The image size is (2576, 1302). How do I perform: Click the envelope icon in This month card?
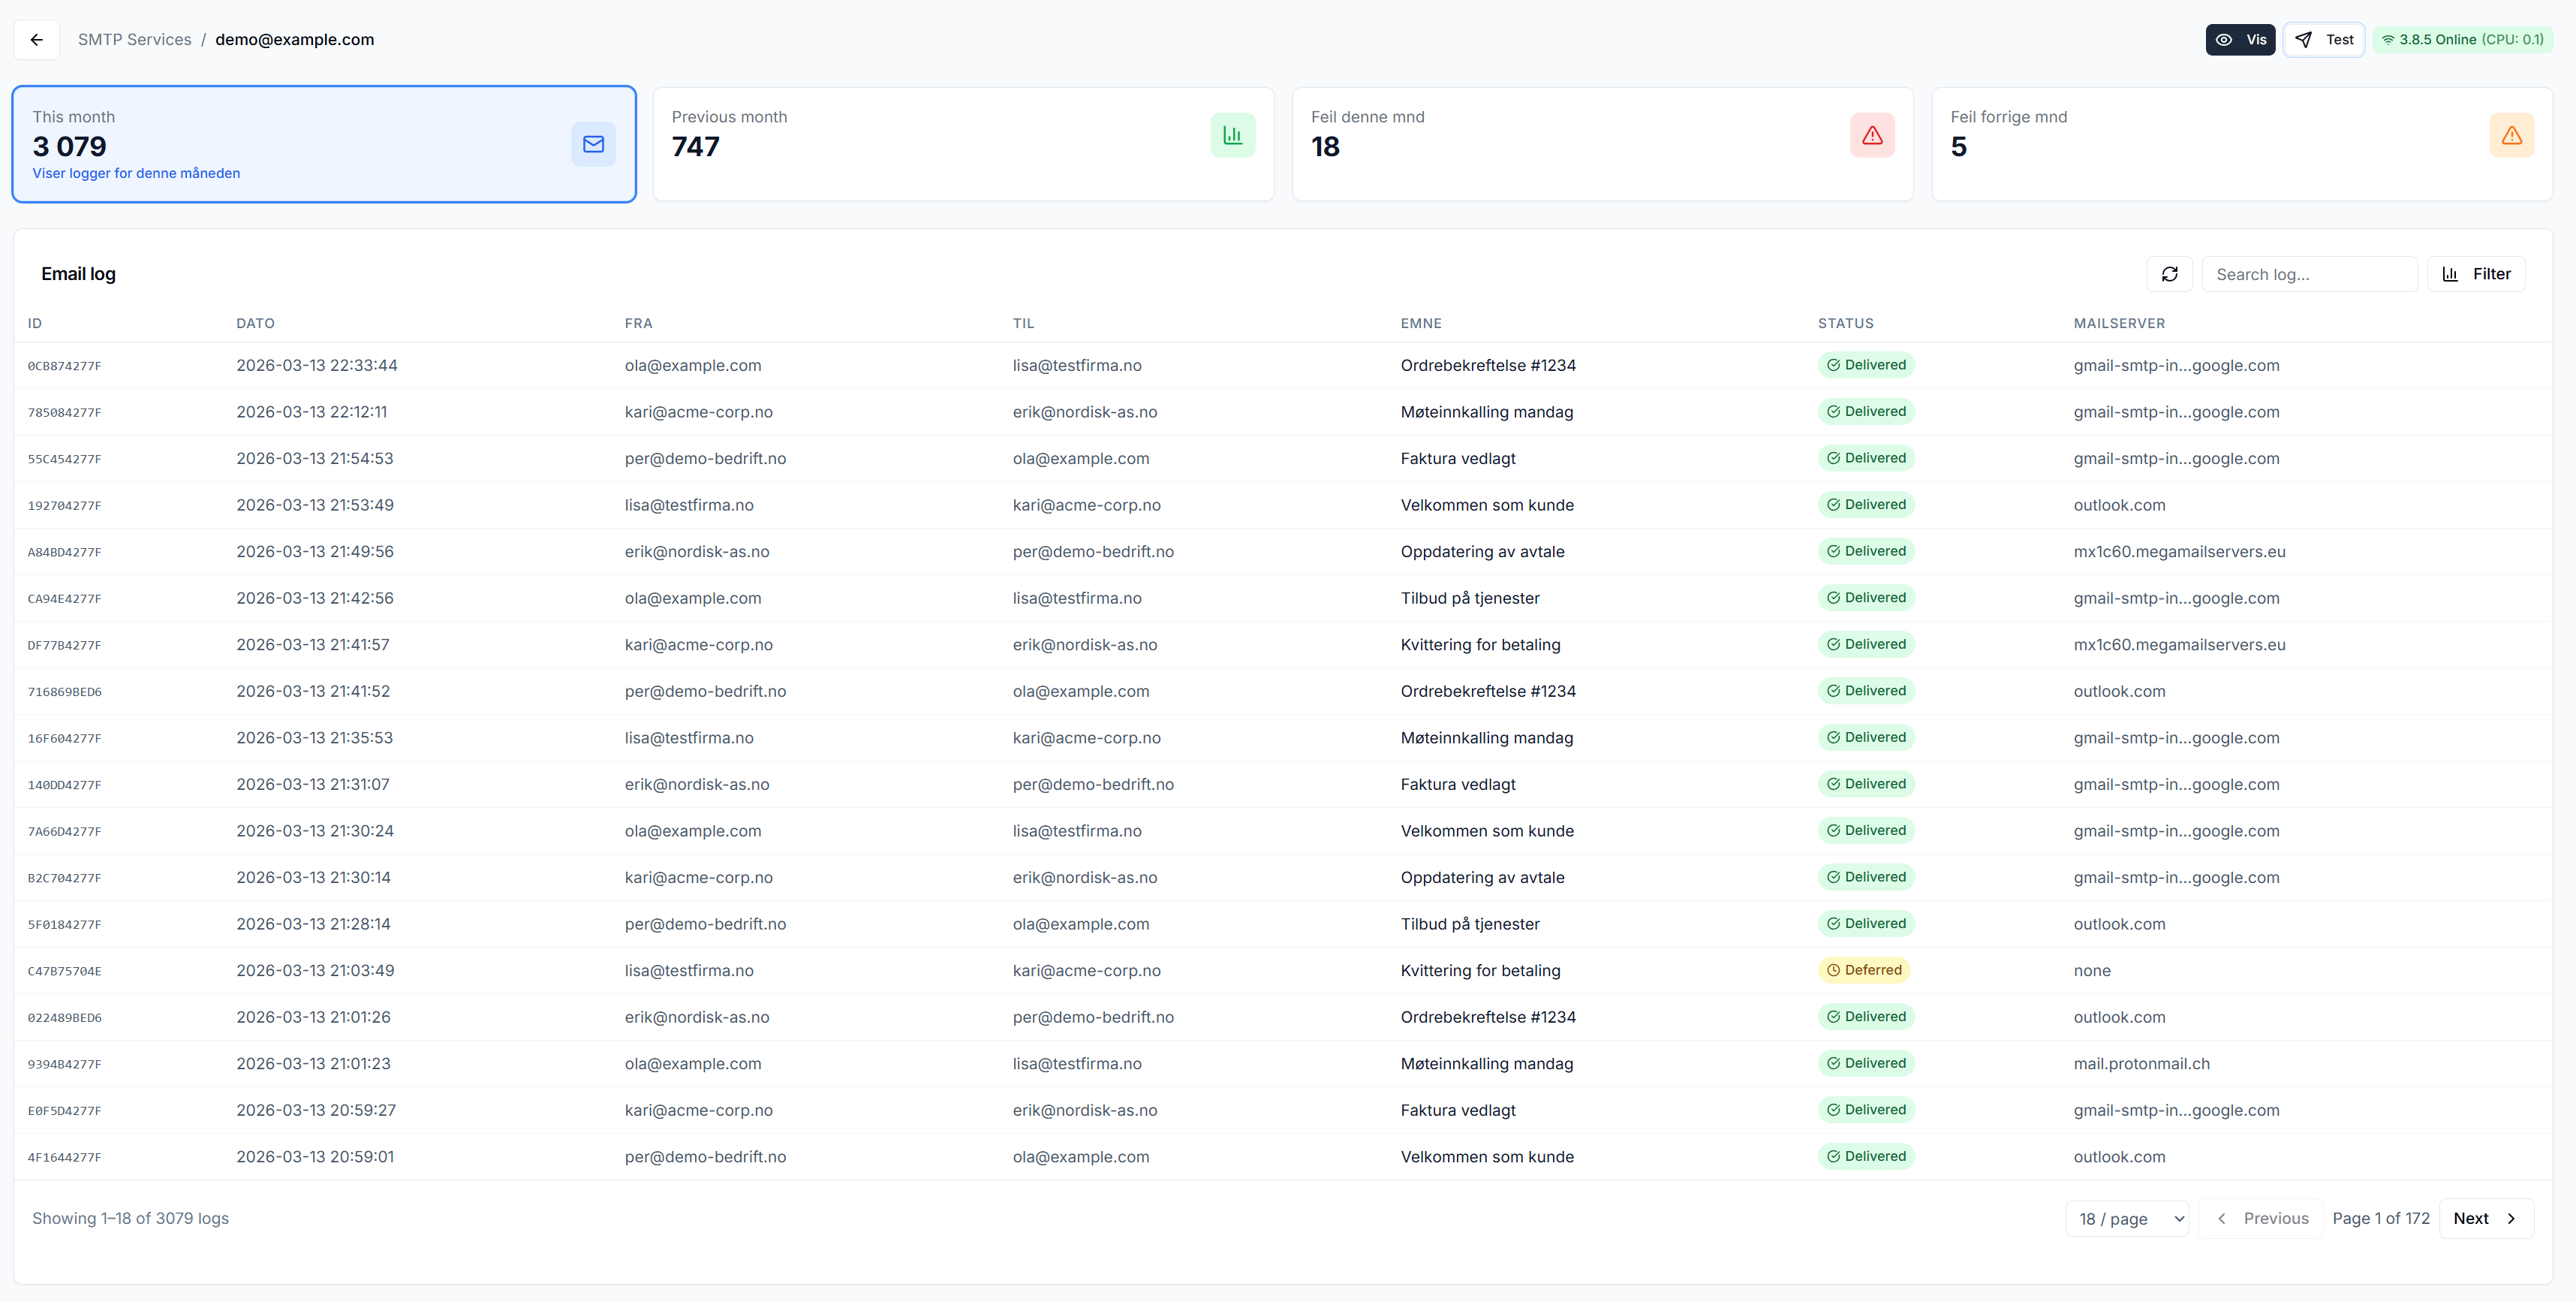(593, 144)
